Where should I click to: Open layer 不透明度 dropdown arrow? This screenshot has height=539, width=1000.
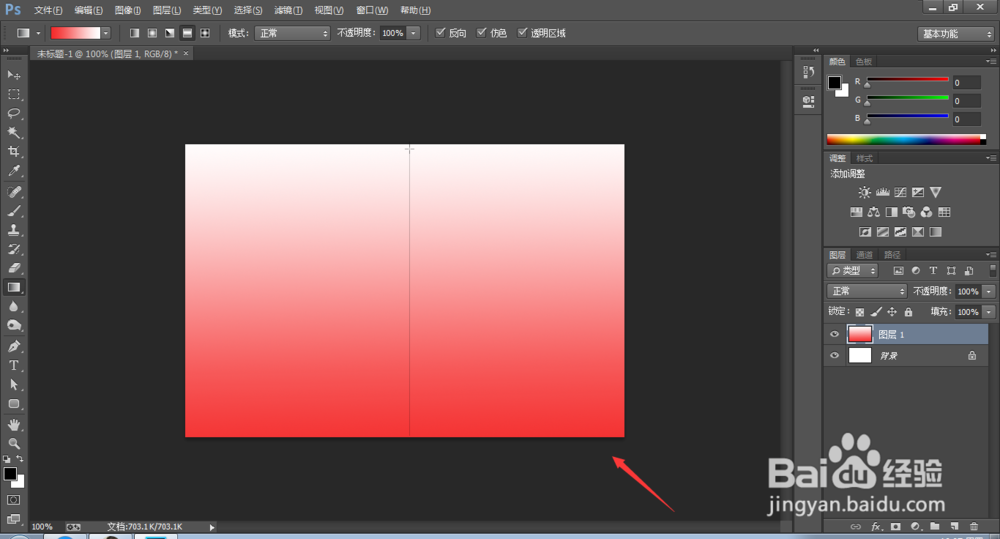click(x=989, y=292)
